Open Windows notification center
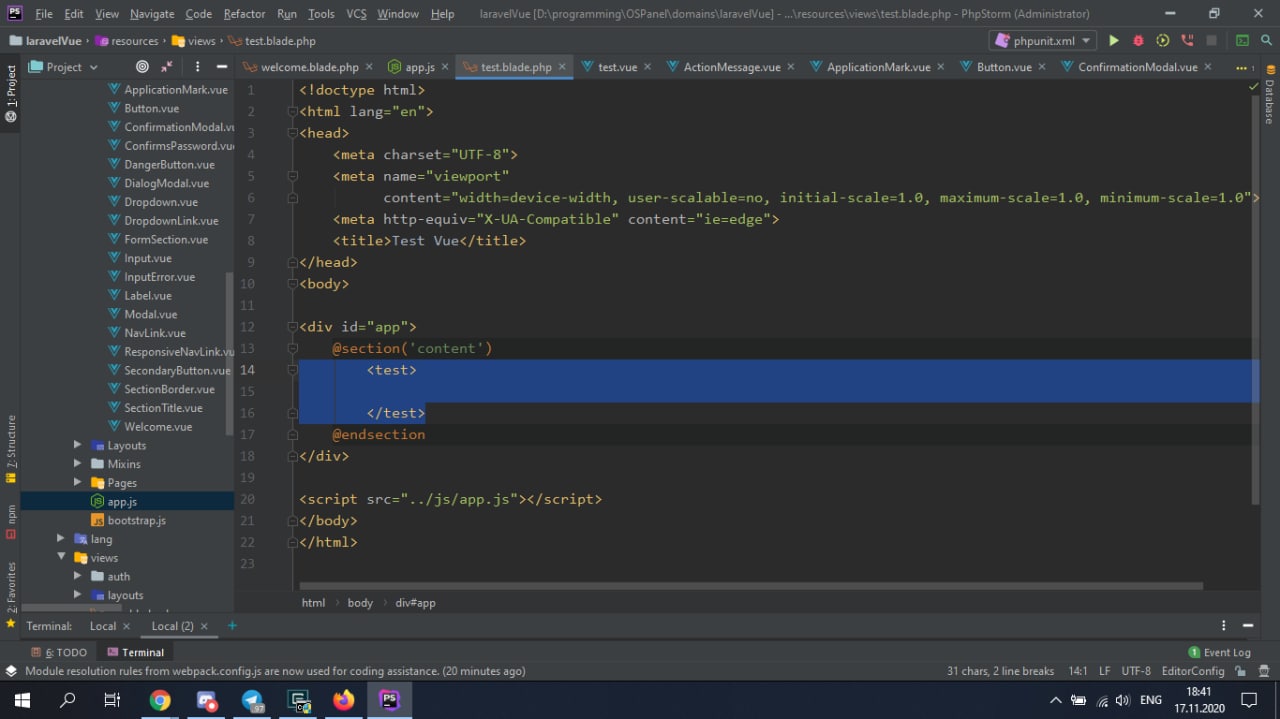The height and width of the screenshot is (719, 1280). click(x=1249, y=700)
